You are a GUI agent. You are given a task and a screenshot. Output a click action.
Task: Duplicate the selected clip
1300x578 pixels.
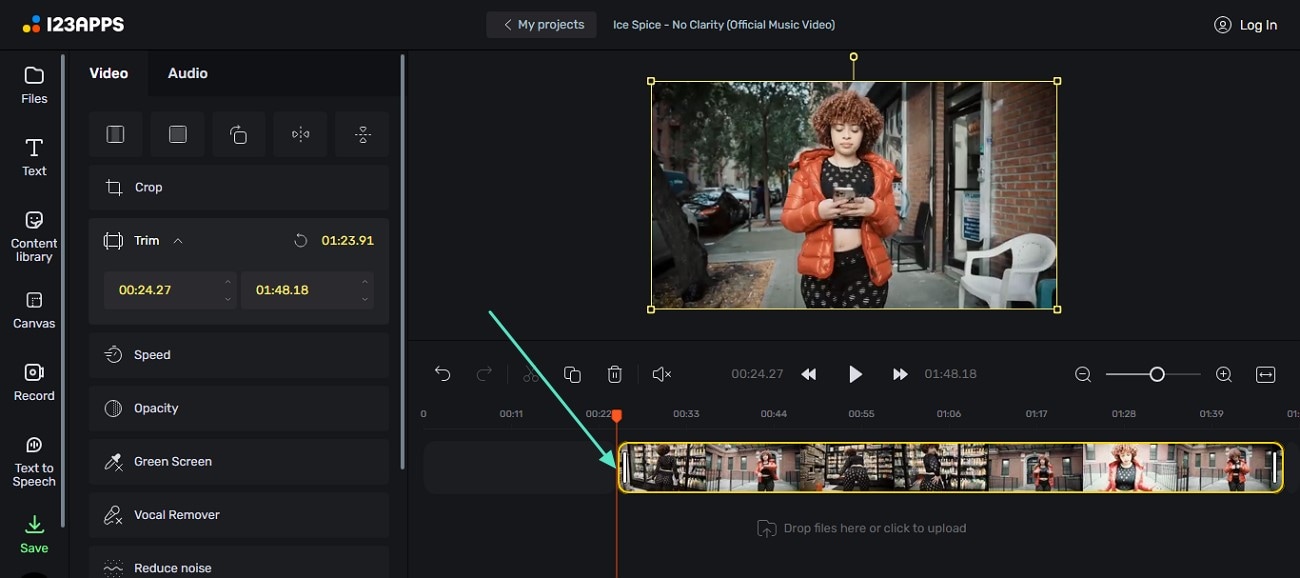pyautogui.click(x=572, y=374)
